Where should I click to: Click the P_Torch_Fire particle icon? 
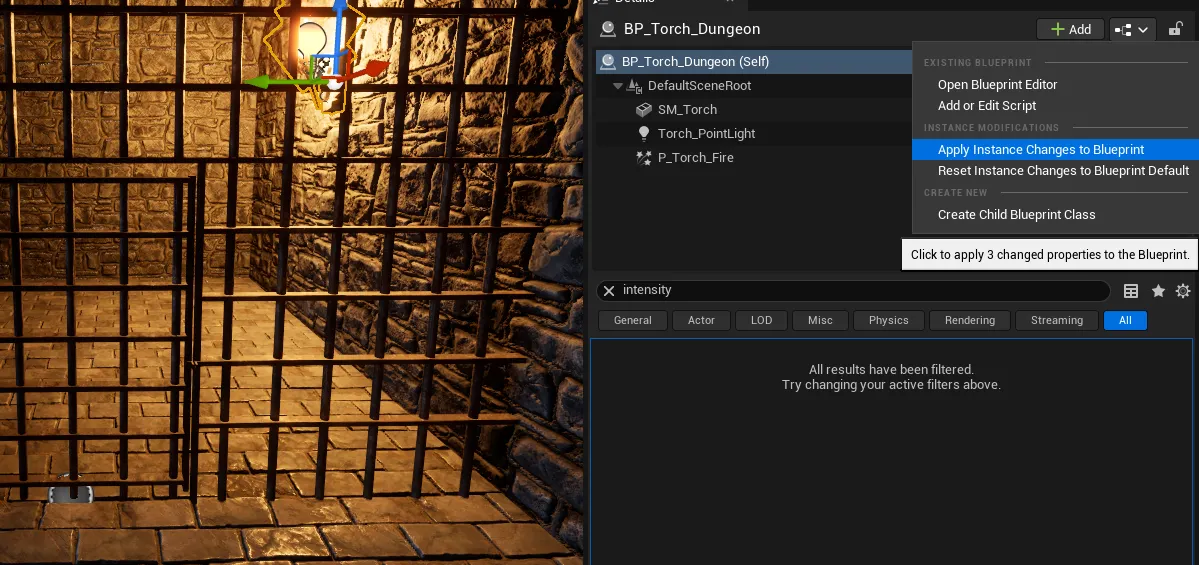tap(644, 157)
